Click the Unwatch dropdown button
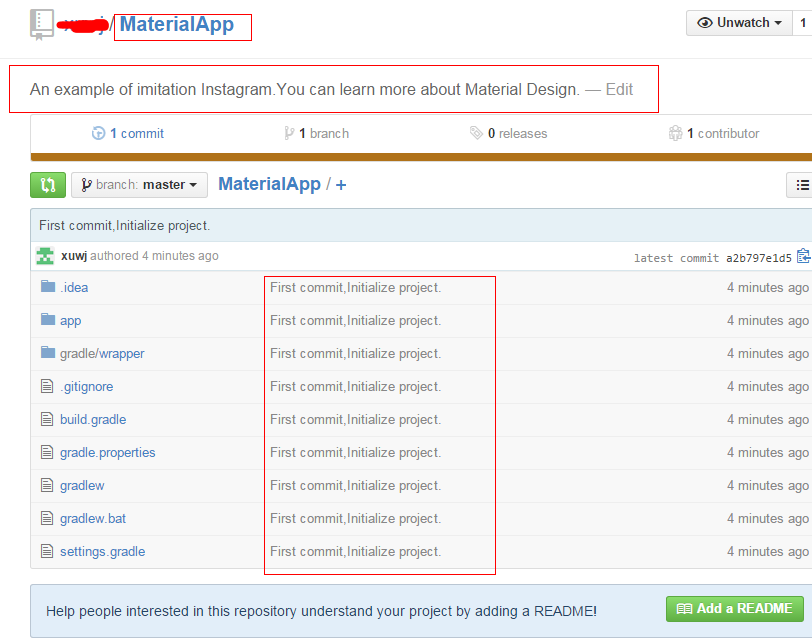This screenshot has width=812, height=644. (739, 23)
